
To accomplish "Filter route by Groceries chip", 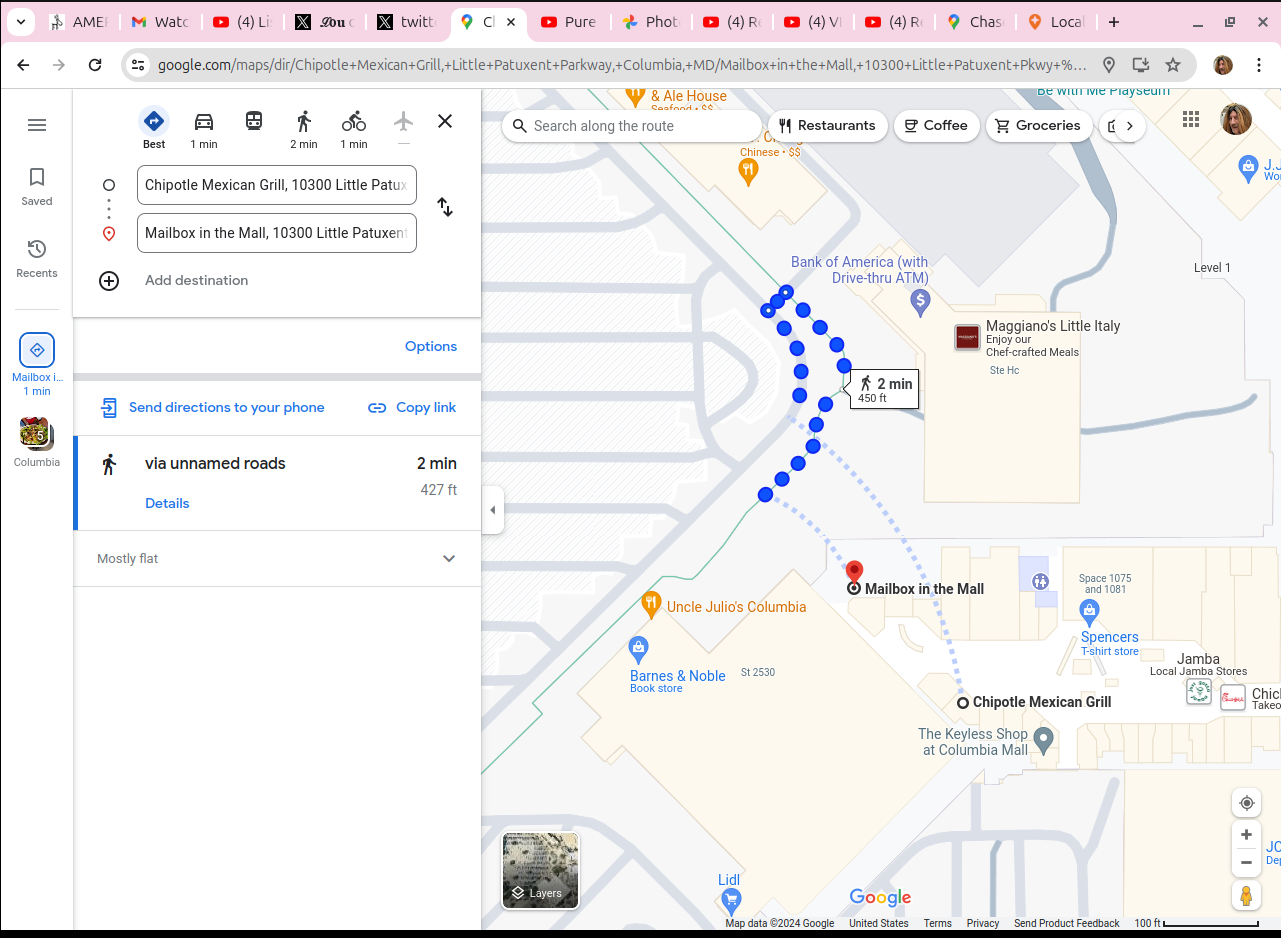I will pos(1038,126).
